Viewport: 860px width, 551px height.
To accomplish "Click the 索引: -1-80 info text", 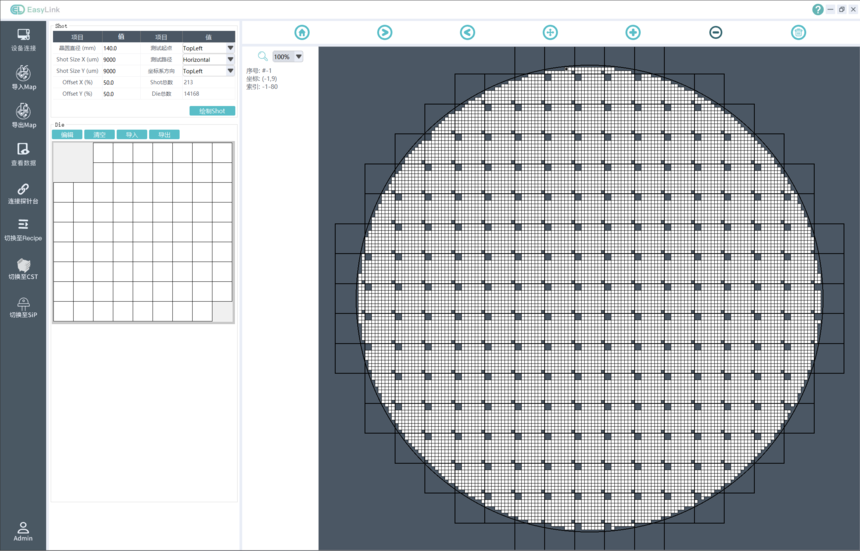I will (x=262, y=87).
